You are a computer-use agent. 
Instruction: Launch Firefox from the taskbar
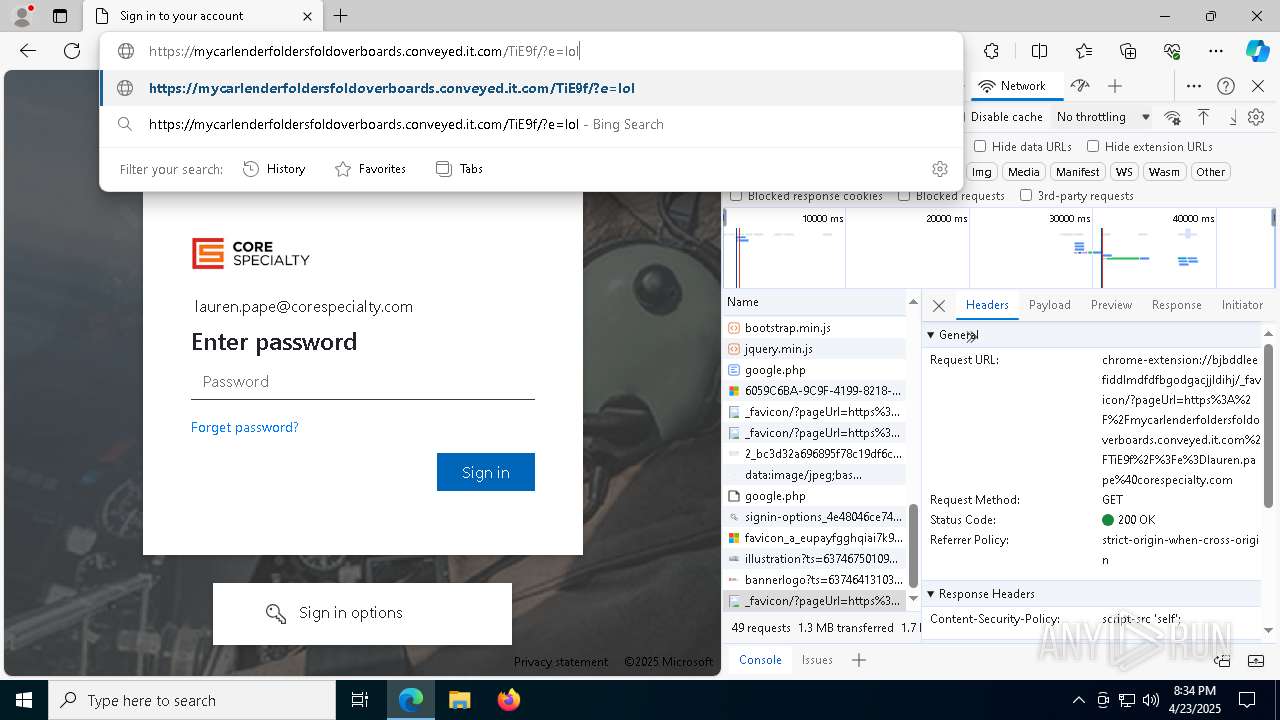(x=508, y=700)
